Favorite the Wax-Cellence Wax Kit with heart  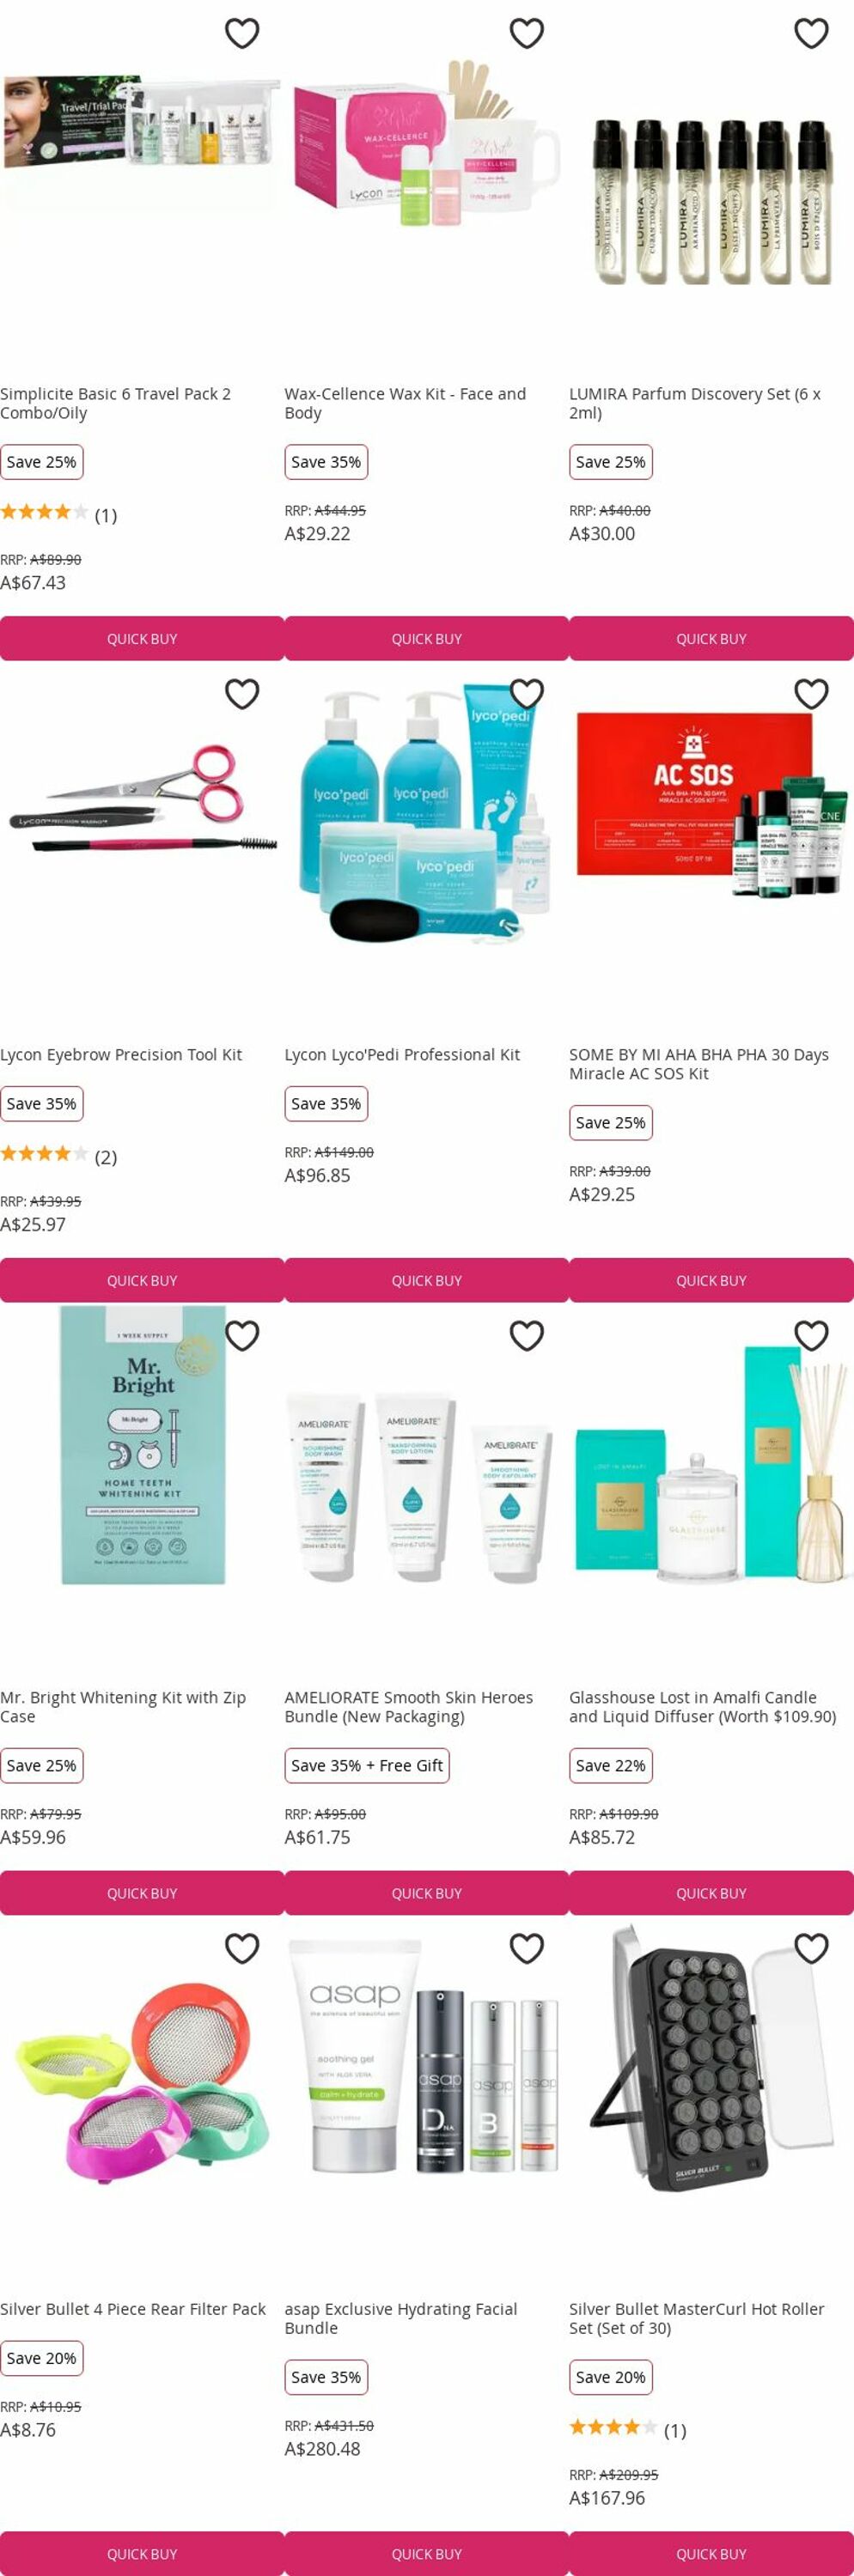pos(527,33)
